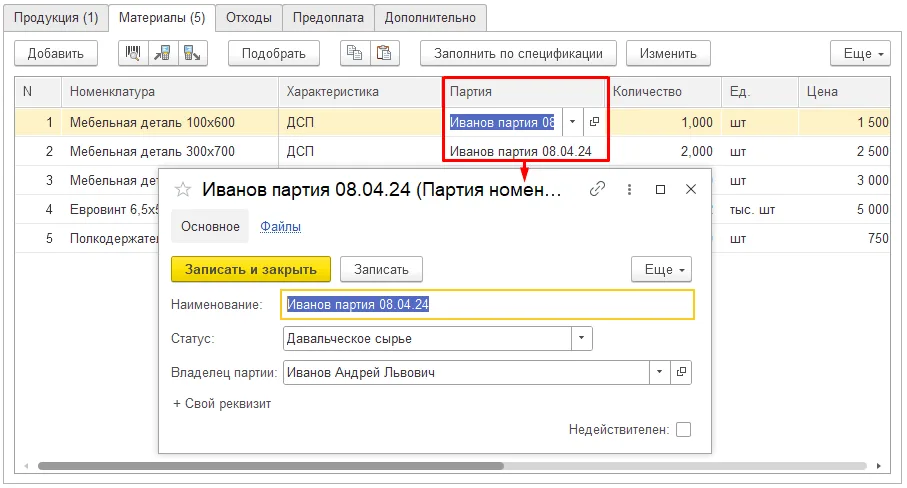
Task: Open the Владелец партии record form
Action: (x=681, y=372)
